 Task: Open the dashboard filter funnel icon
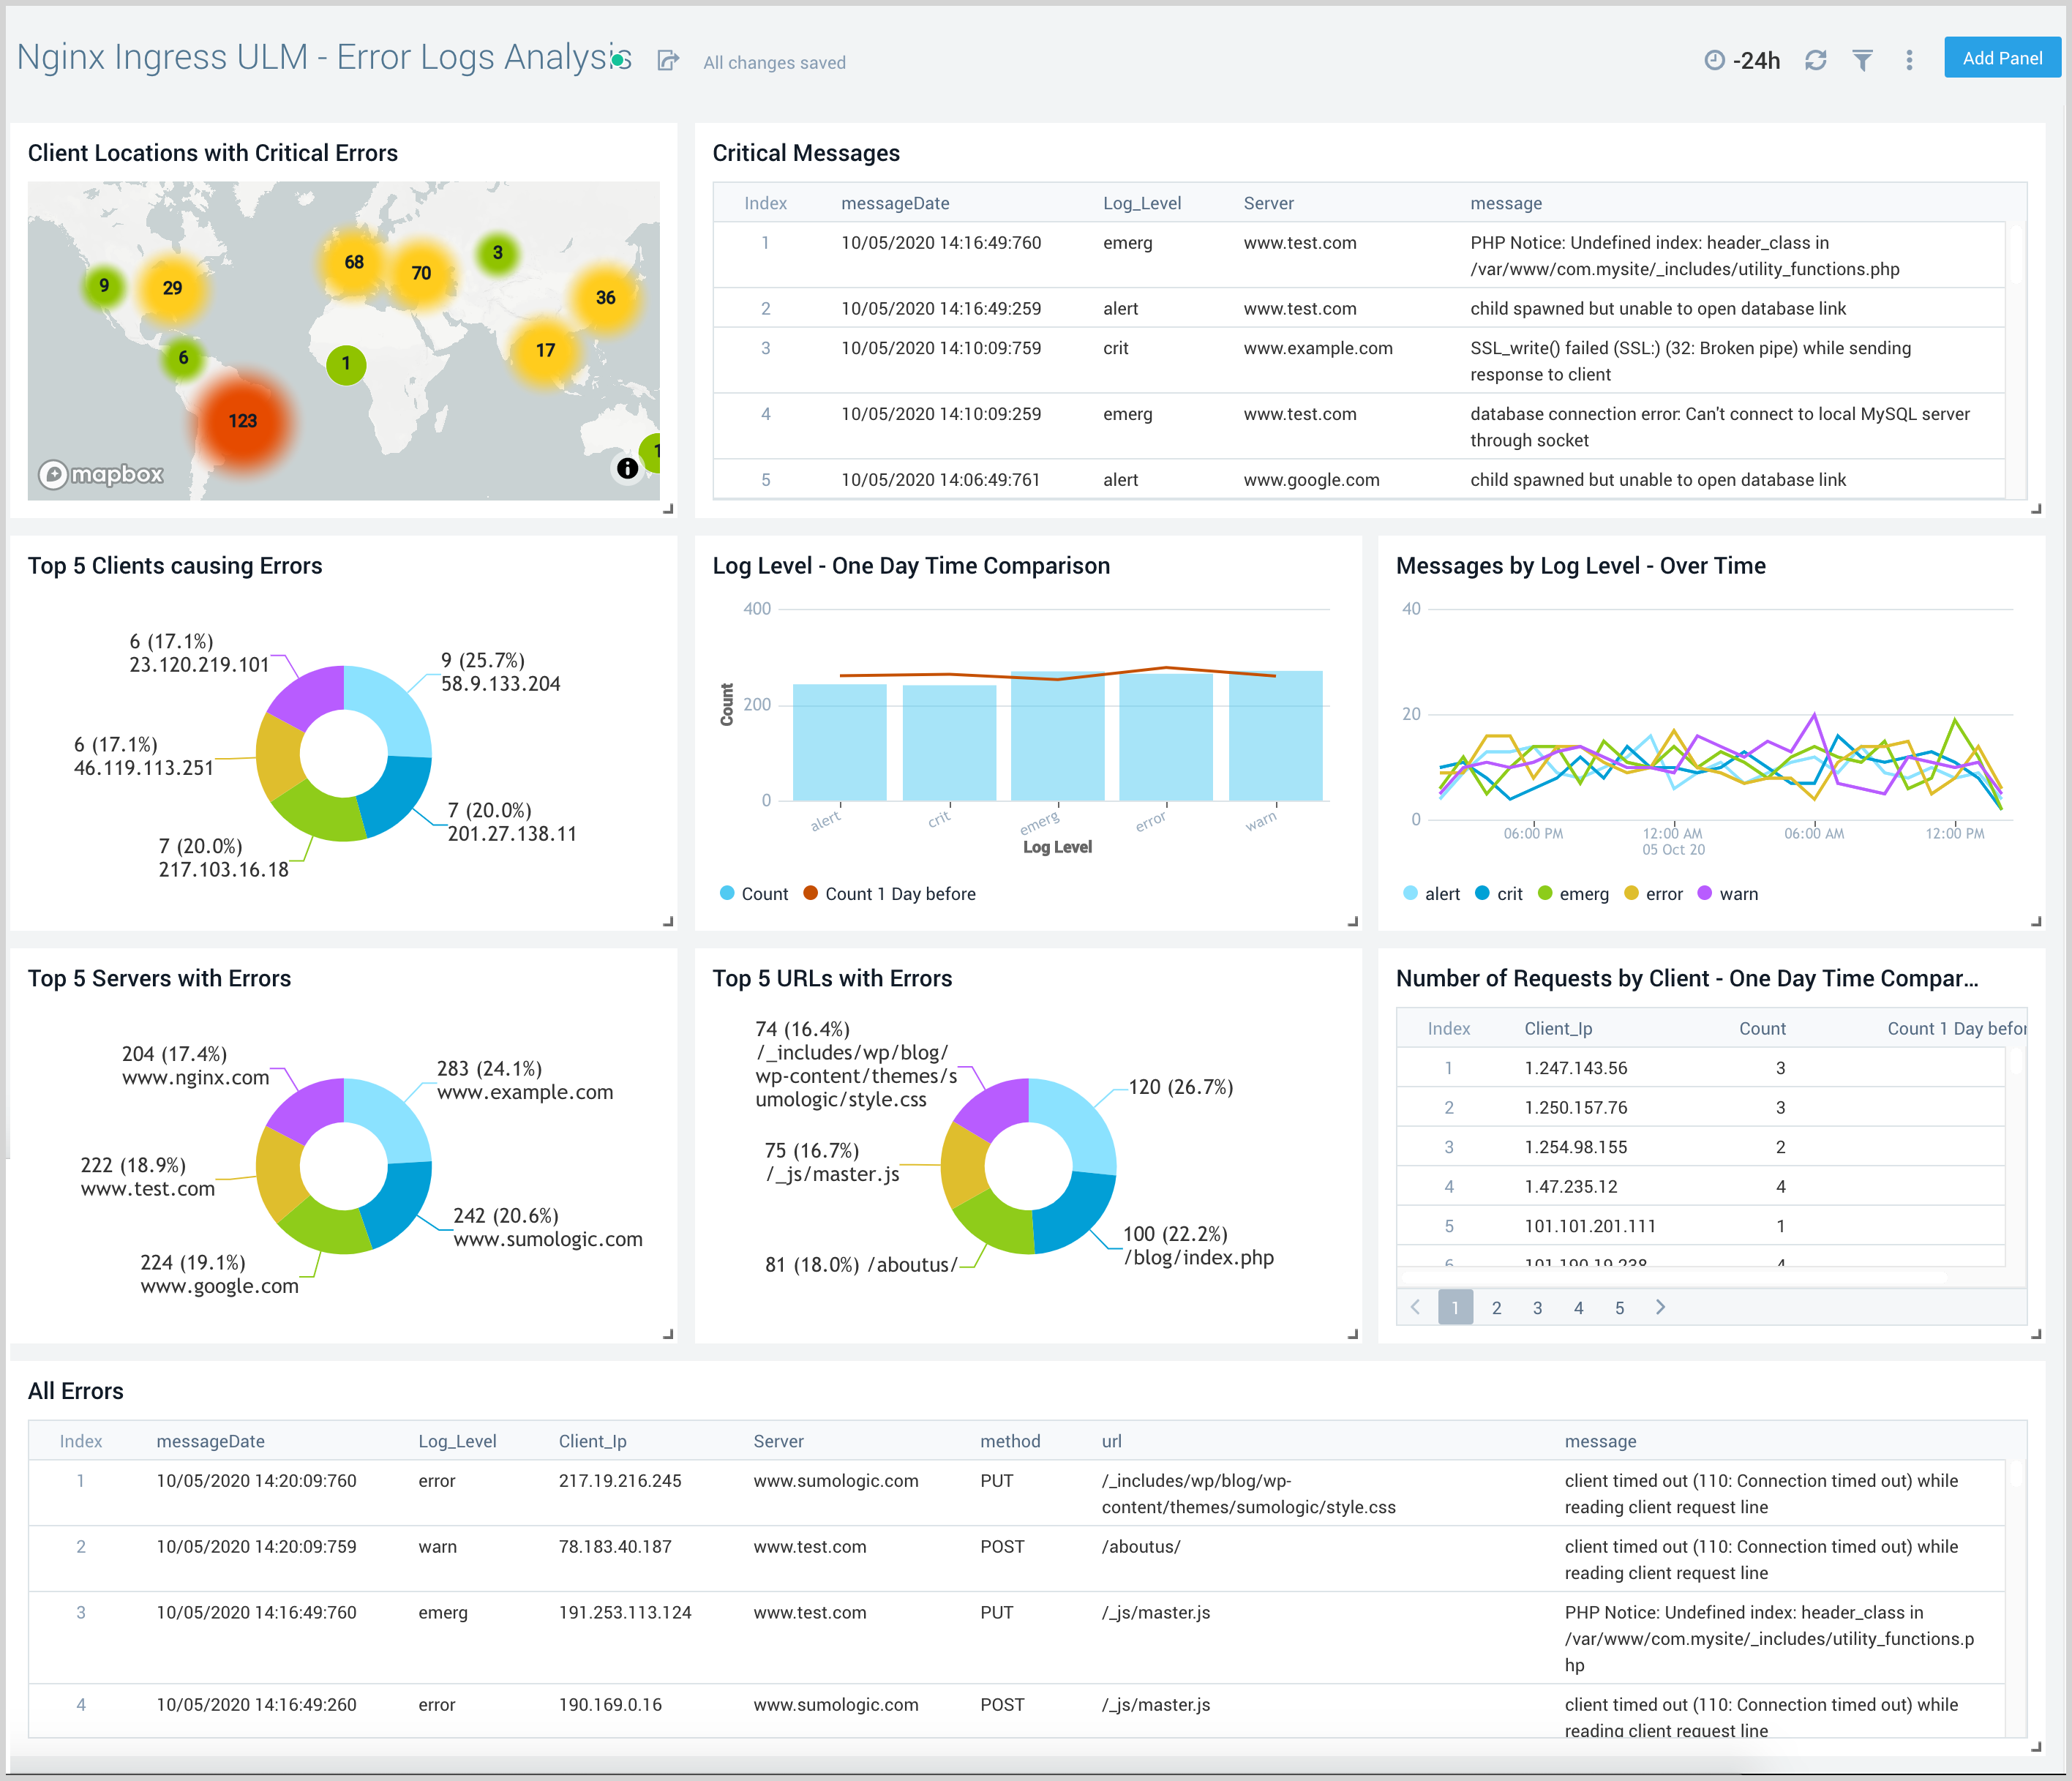(1862, 61)
